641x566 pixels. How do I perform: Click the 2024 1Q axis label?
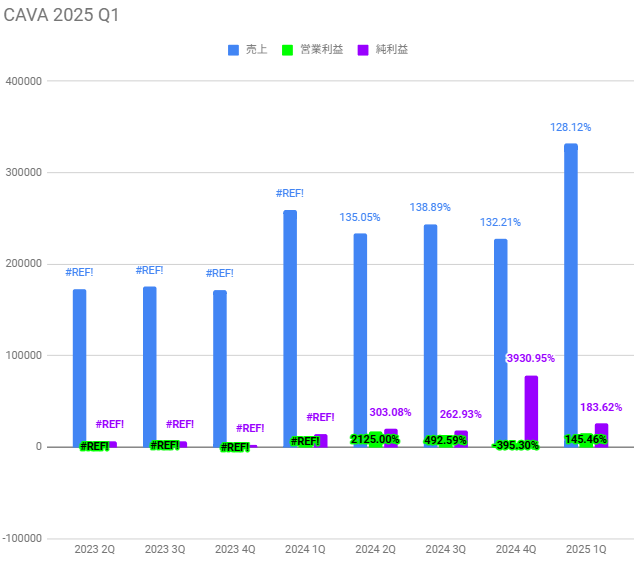(x=305, y=549)
